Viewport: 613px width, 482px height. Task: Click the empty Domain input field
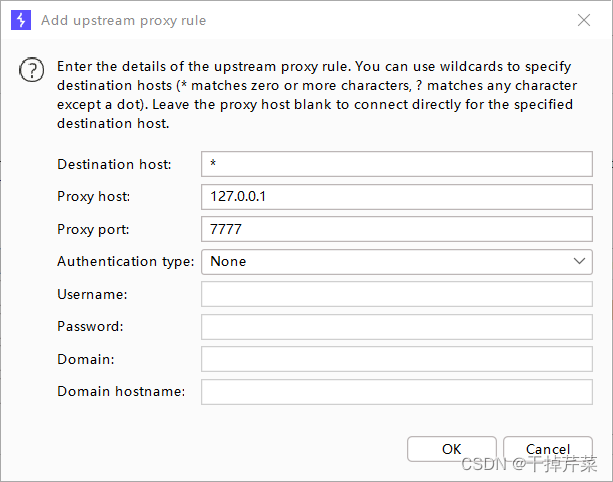[397, 359]
